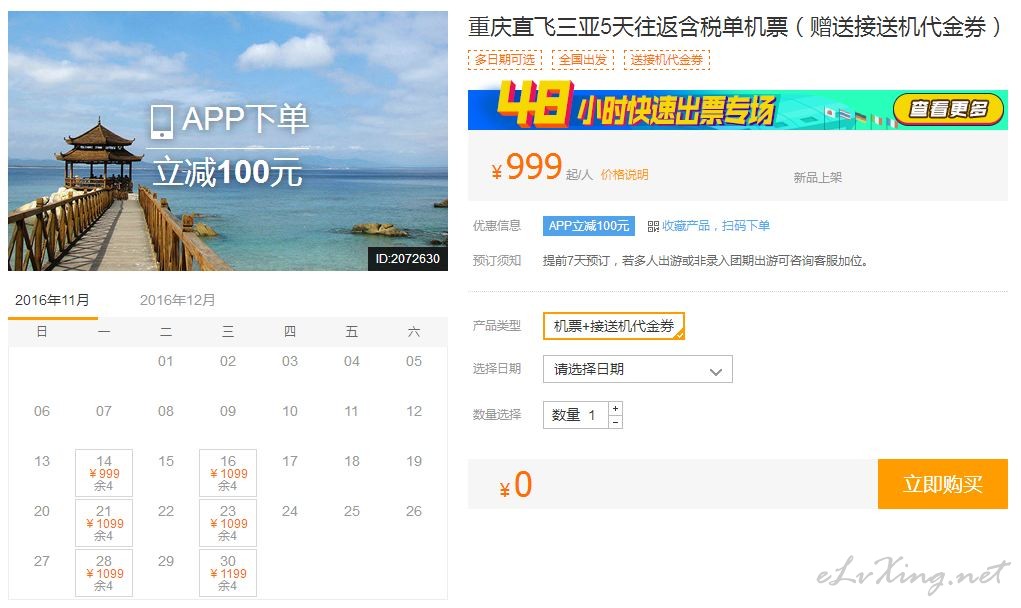Pick November 14 priced ¥999

click(104, 473)
